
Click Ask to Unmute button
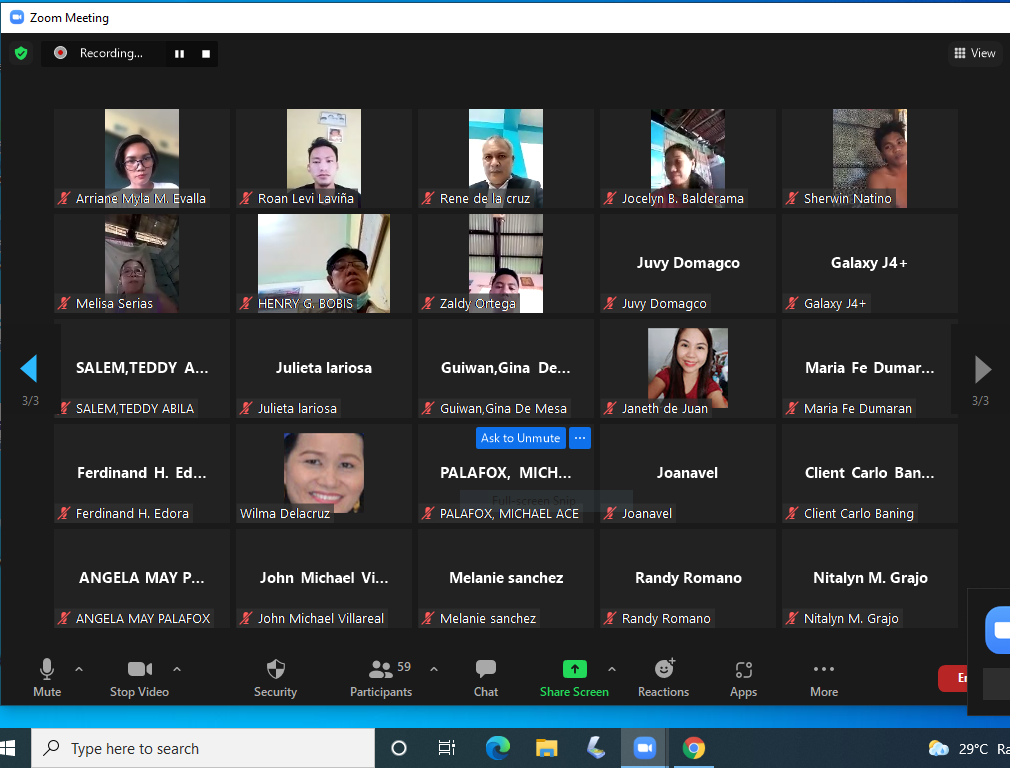[x=520, y=438]
